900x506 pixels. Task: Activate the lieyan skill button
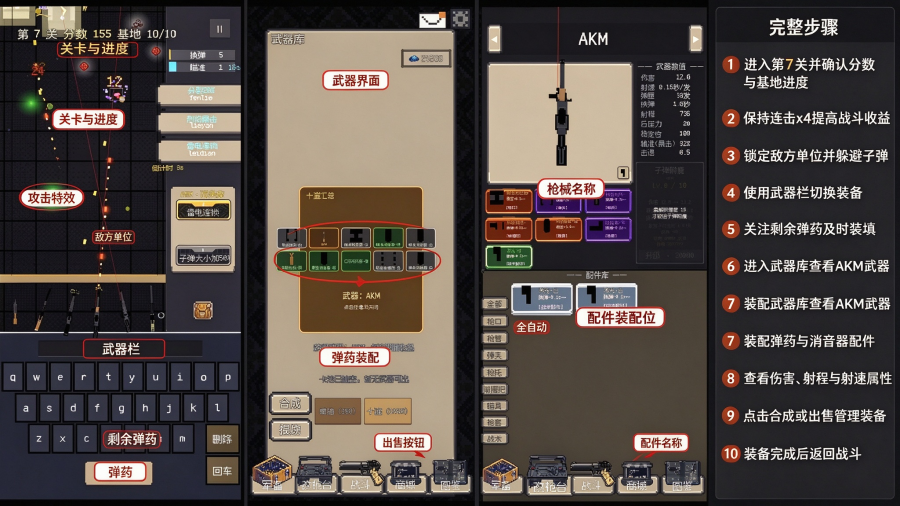pyautogui.click(x=200, y=122)
